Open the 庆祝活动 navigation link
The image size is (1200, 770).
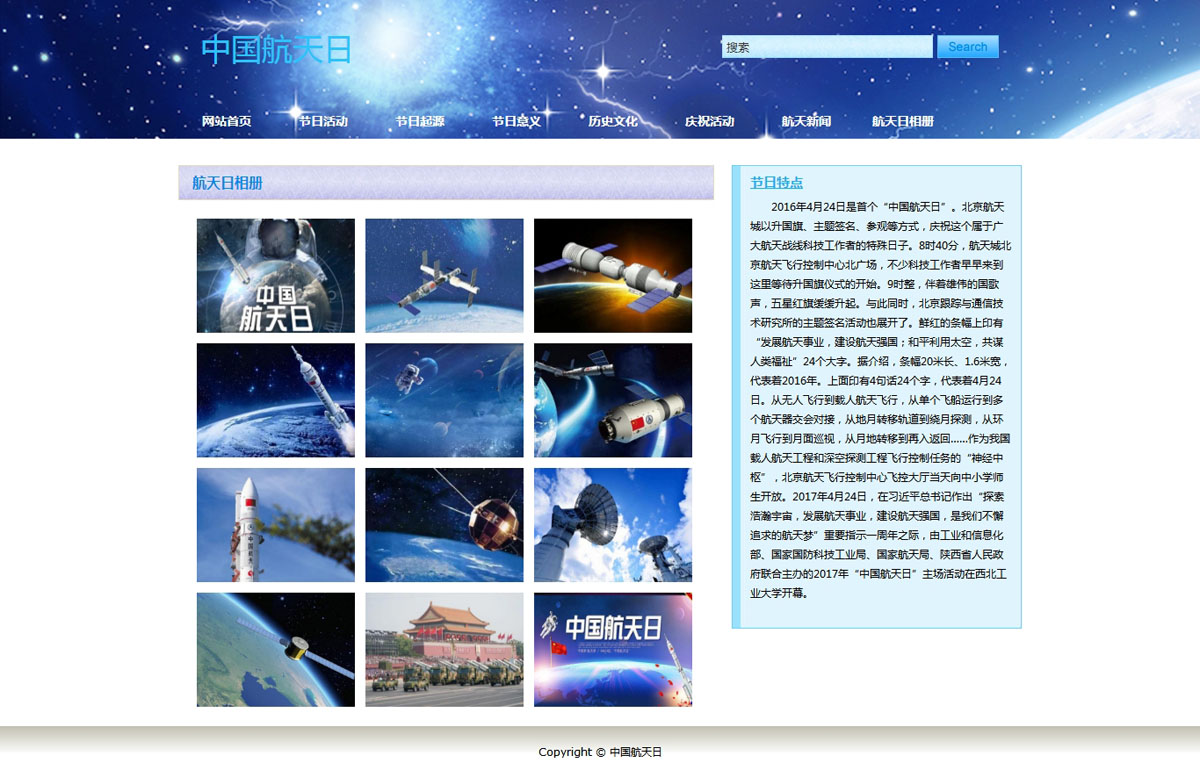(710, 121)
